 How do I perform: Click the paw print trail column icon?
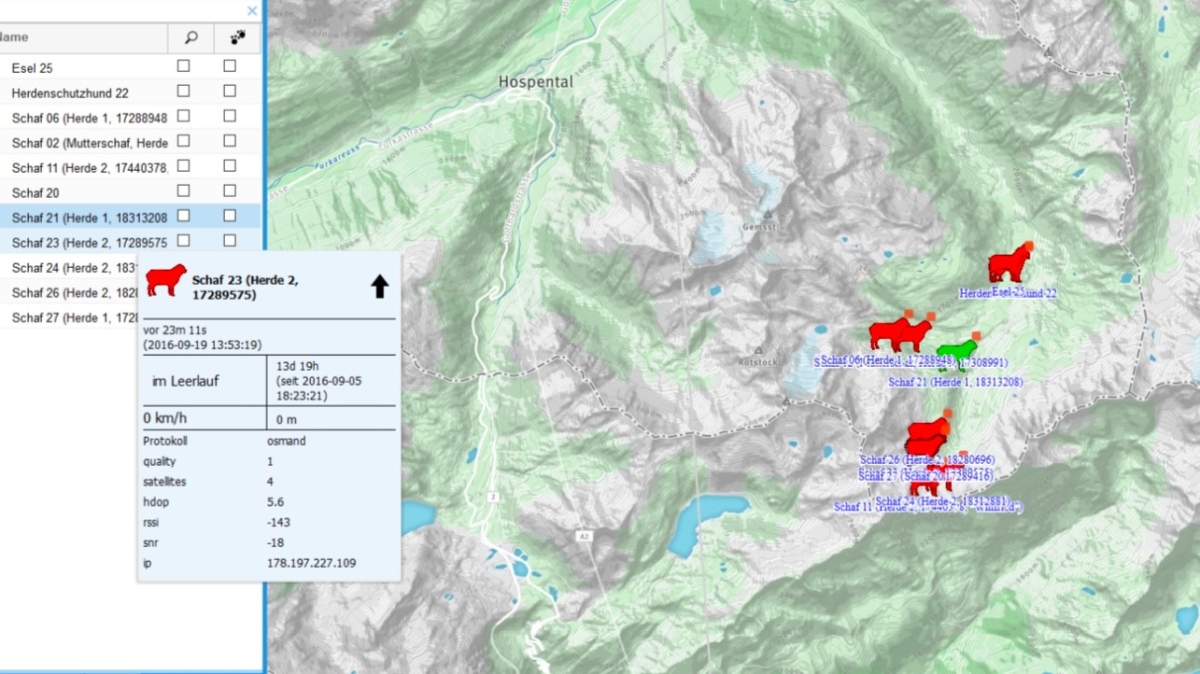[236, 38]
